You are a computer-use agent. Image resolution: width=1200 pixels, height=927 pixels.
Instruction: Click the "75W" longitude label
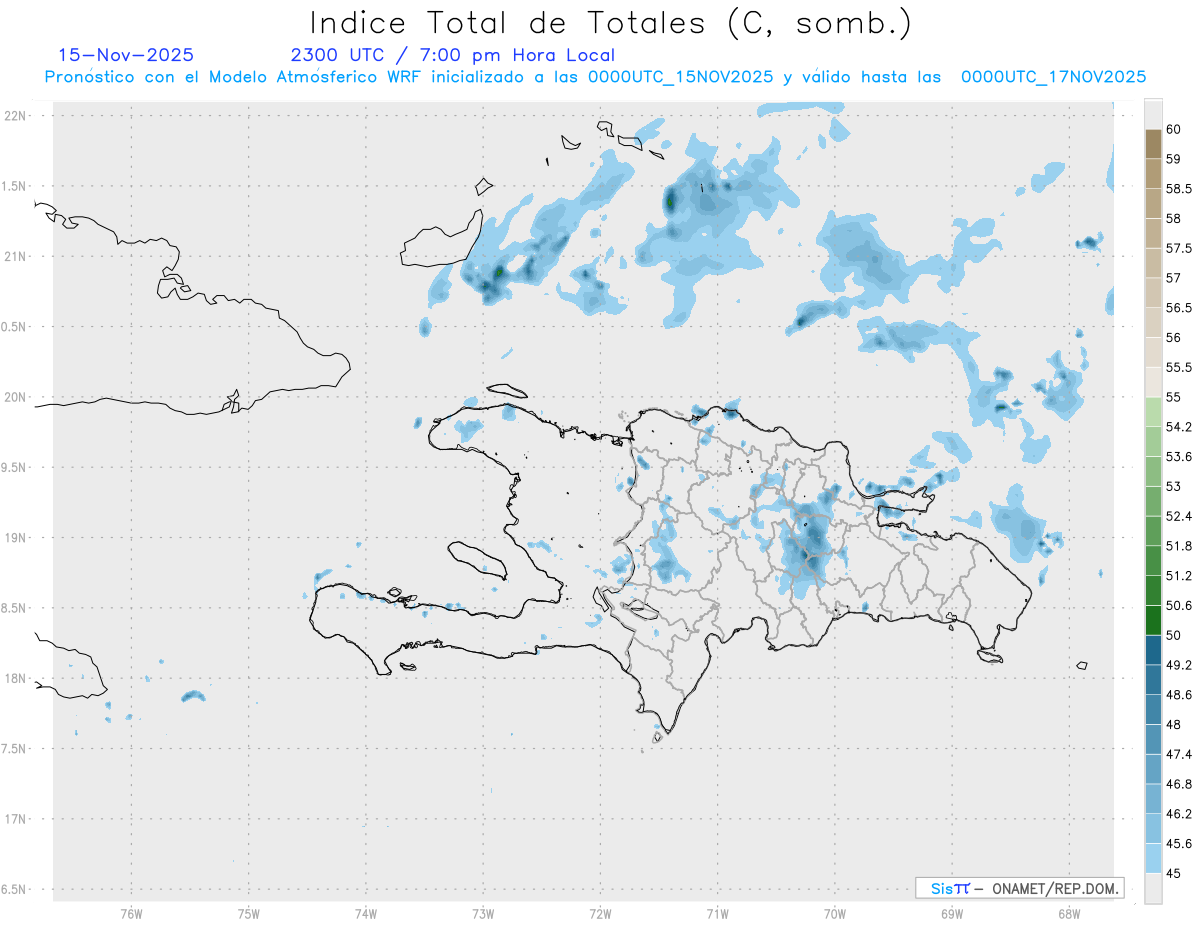pos(248,914)
